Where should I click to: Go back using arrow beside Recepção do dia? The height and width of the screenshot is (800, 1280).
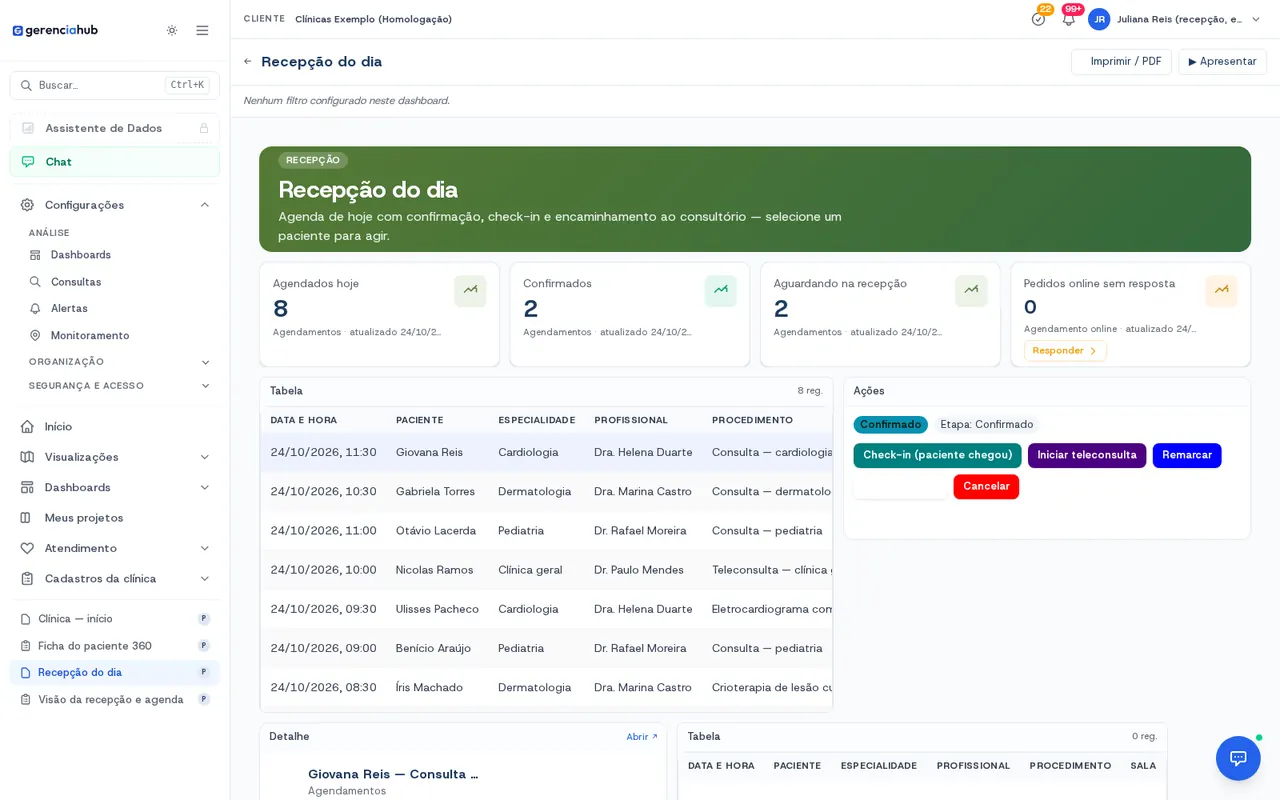click(248, 61)
